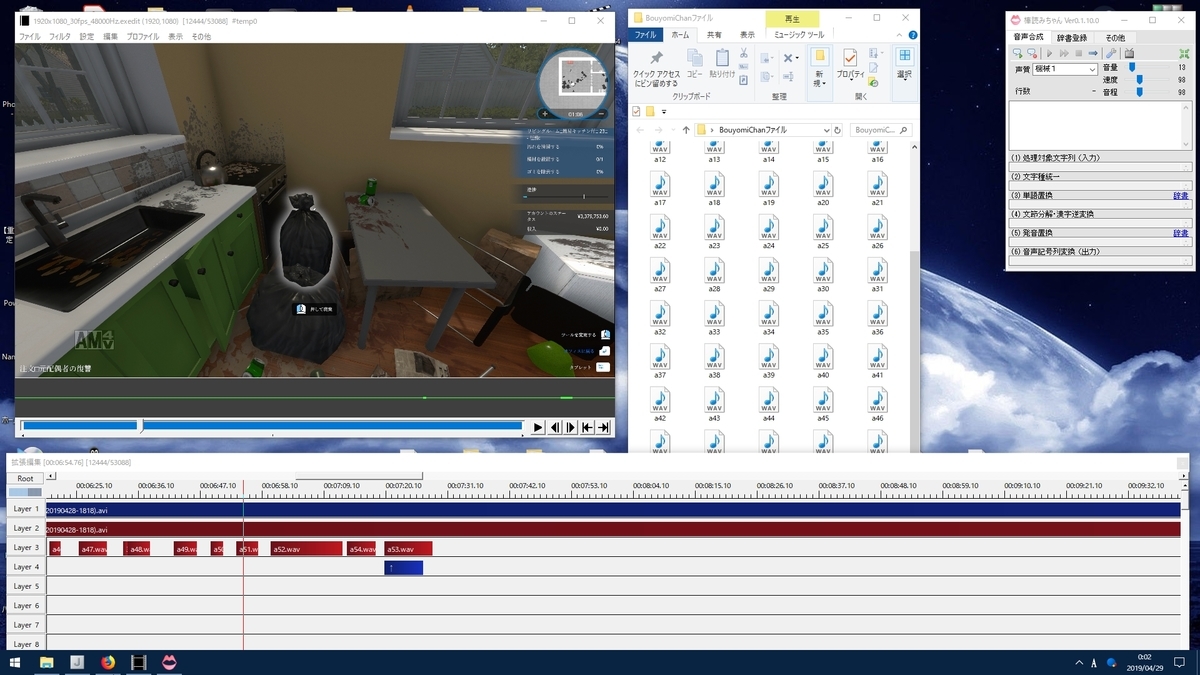This screenshot has width=1200, height=675.
Task: Click 辞書 link beside 発音置換
Action: click(1181, 233)
